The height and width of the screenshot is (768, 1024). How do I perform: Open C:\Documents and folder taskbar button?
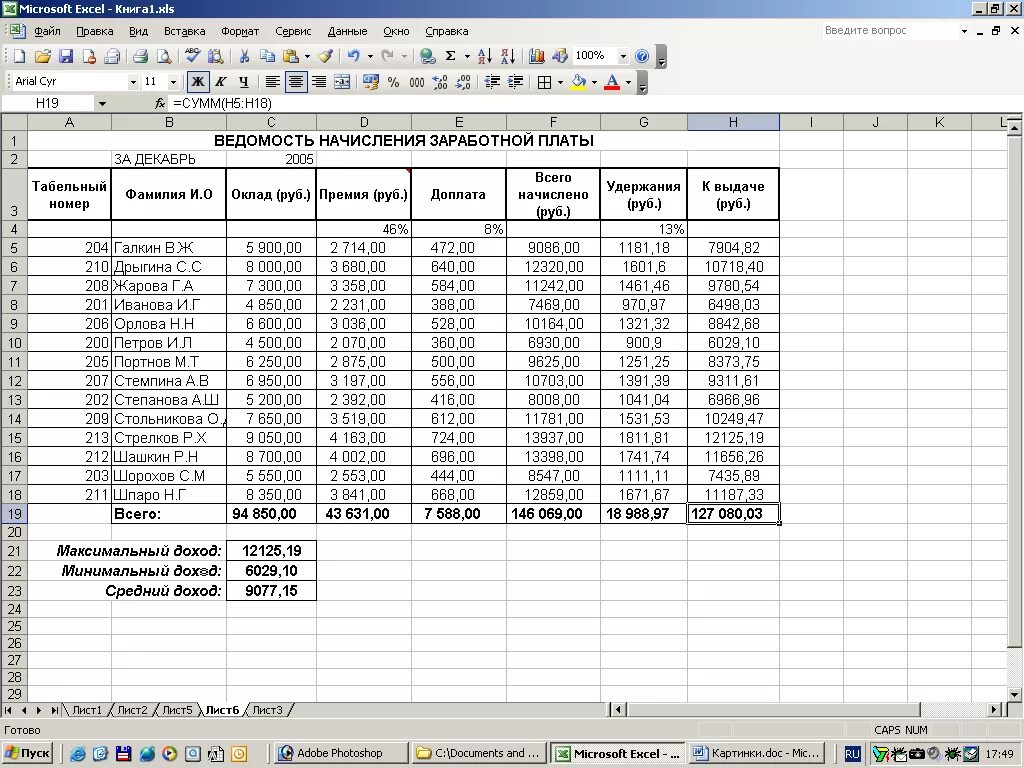click(x=478, y=753)
